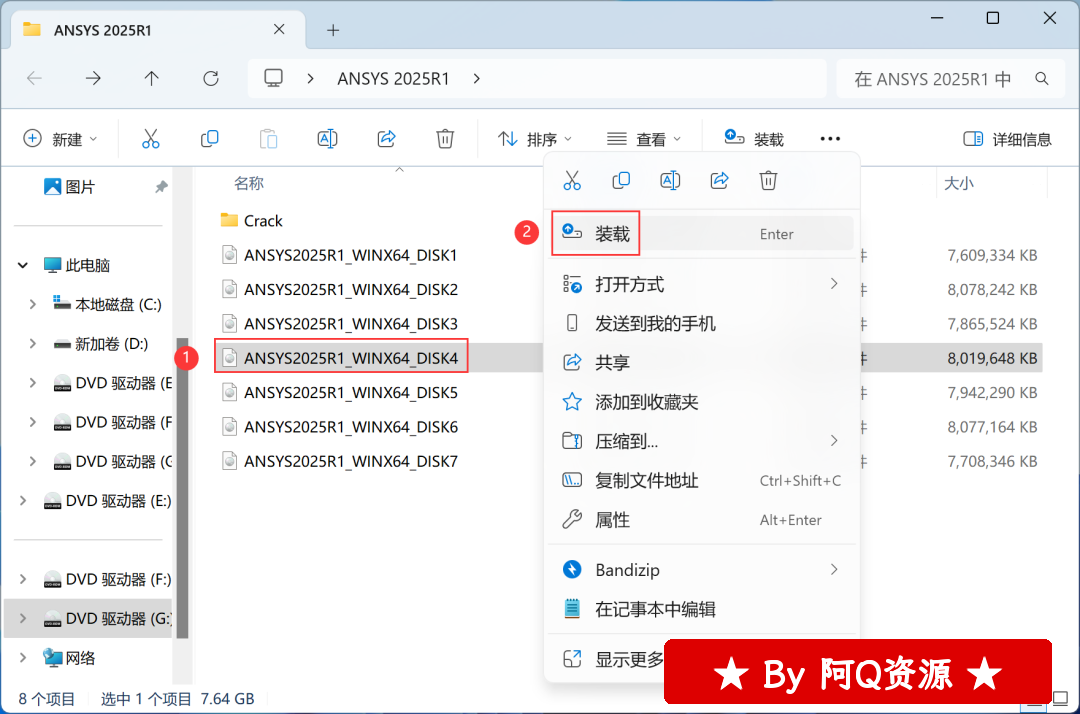This screenshot has height=714, width=1080.
Task: Select the Crack folder
Action: click(x=251, y=220)
